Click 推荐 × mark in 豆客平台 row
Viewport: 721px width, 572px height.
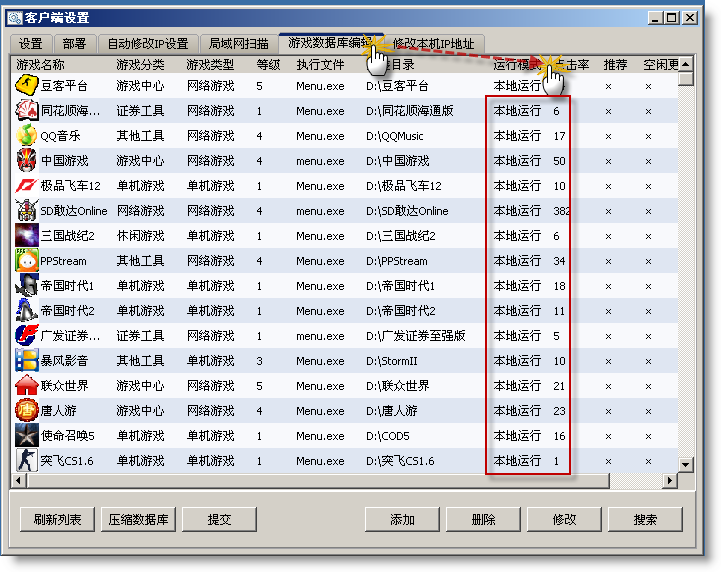pos(608,86)
